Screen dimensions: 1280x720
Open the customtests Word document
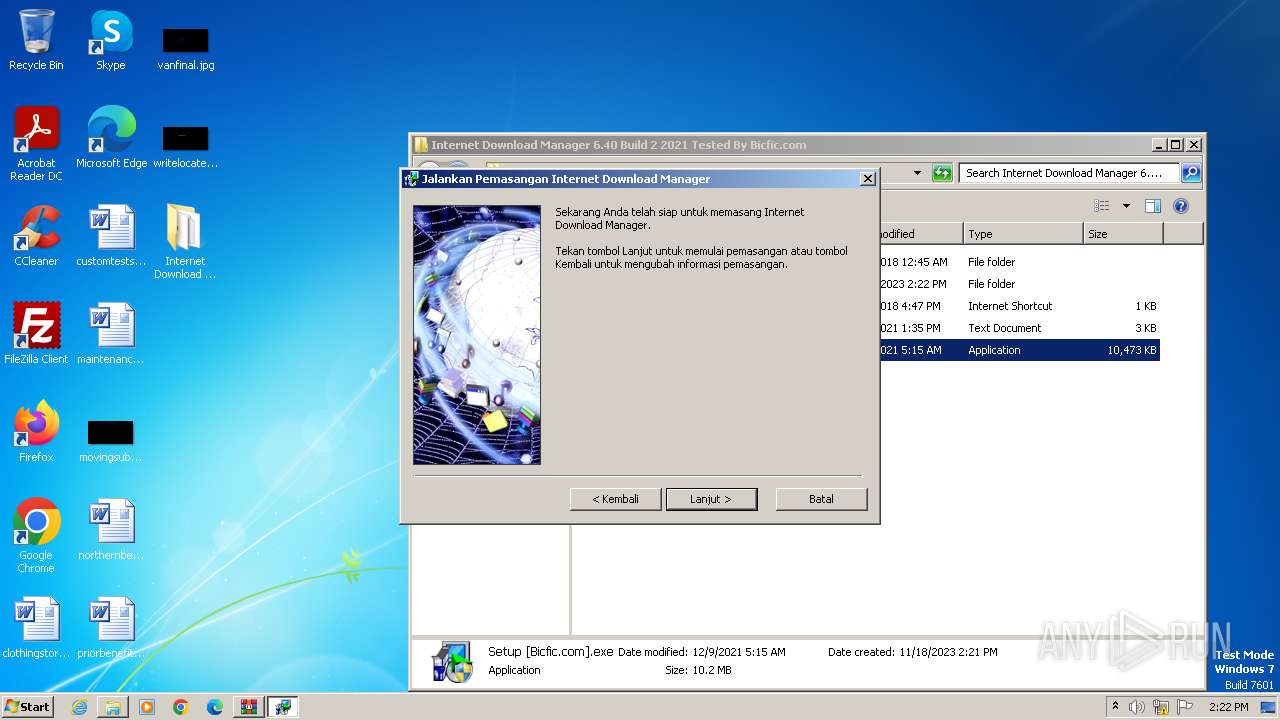pyautogui.click(x=111, y=235)
